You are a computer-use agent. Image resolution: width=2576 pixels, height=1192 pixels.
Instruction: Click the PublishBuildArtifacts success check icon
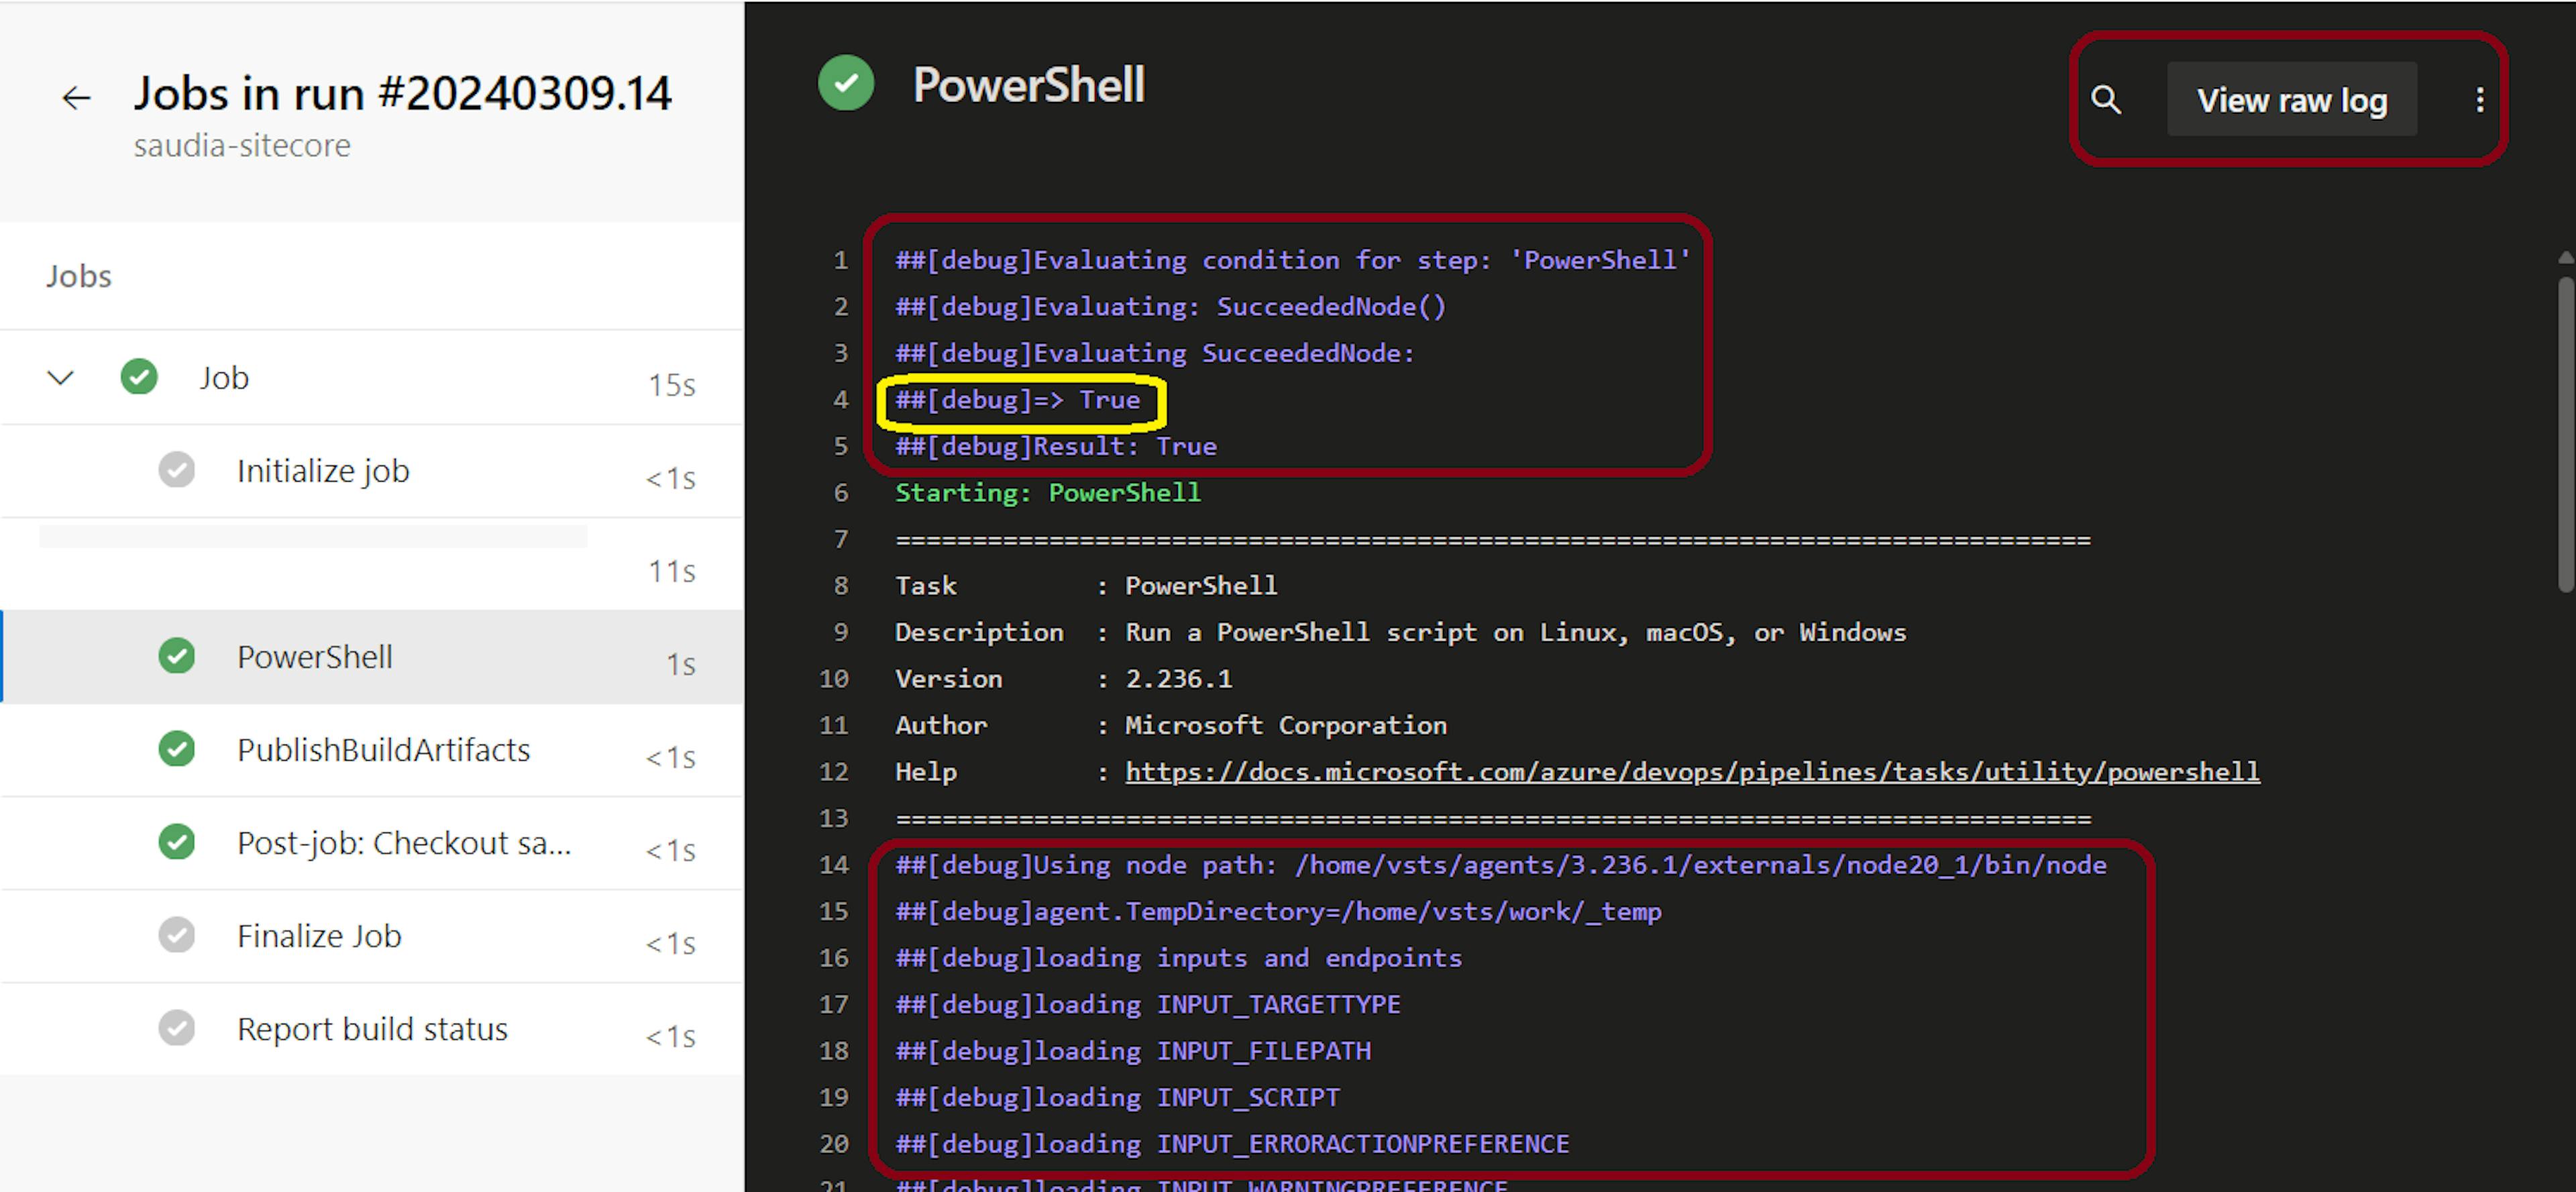177,749
